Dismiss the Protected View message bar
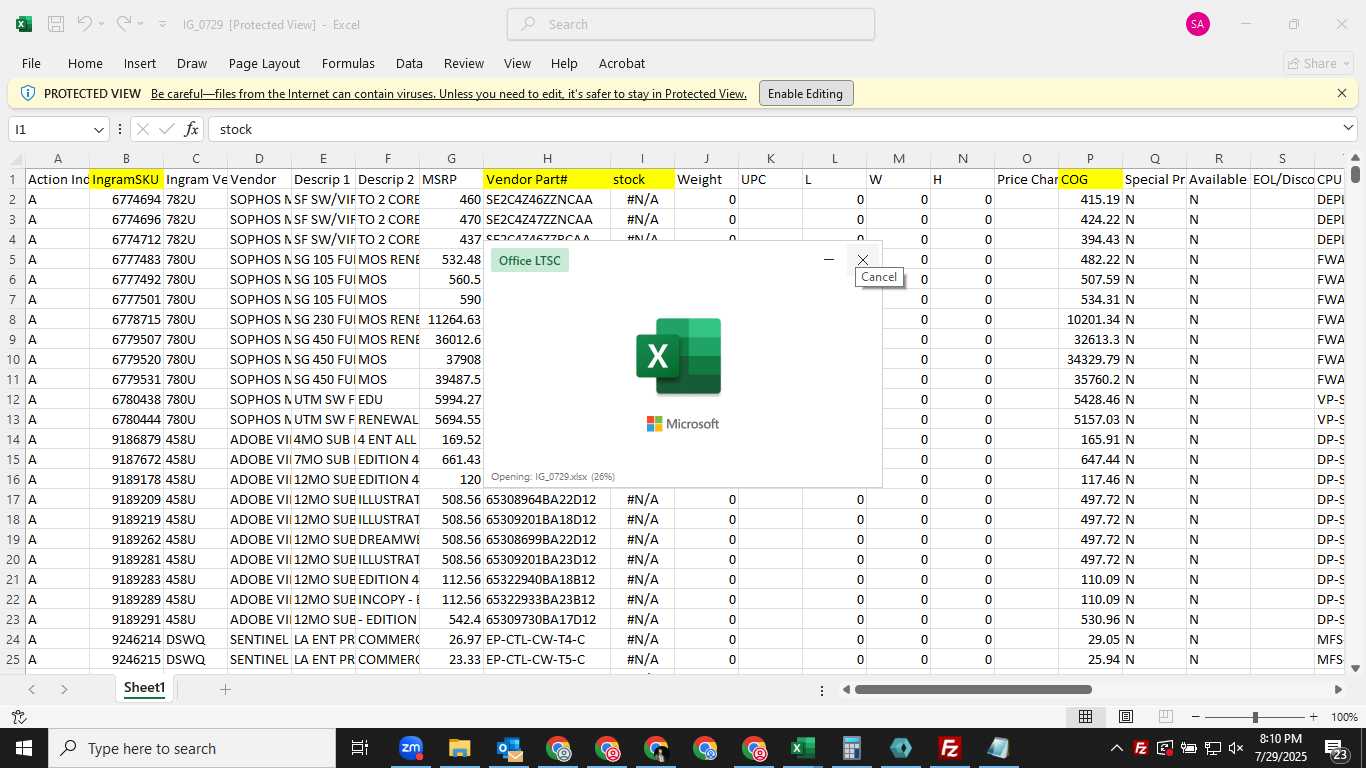 (x=1342, y=93)
